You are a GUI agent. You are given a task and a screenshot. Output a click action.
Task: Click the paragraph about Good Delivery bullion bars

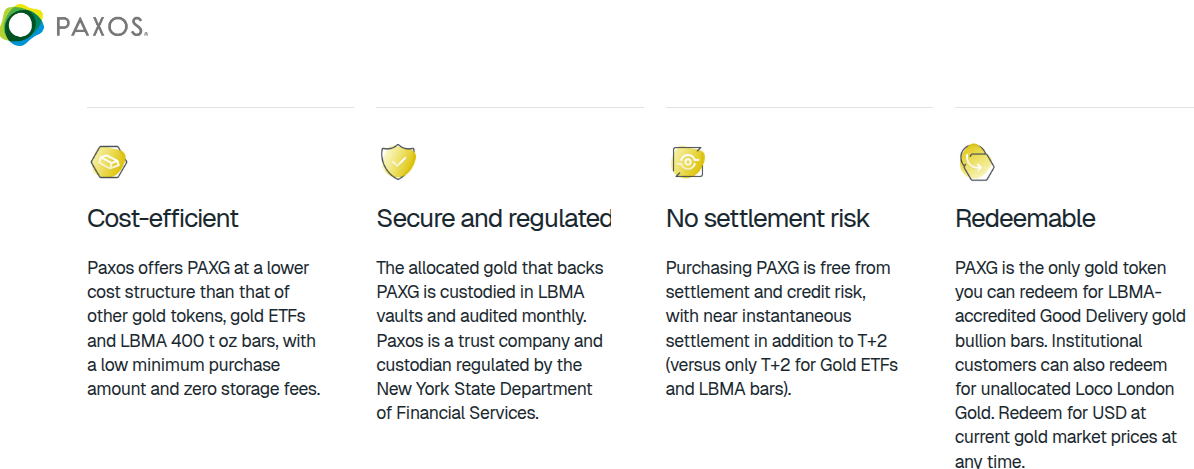[x=1066, y=365]
